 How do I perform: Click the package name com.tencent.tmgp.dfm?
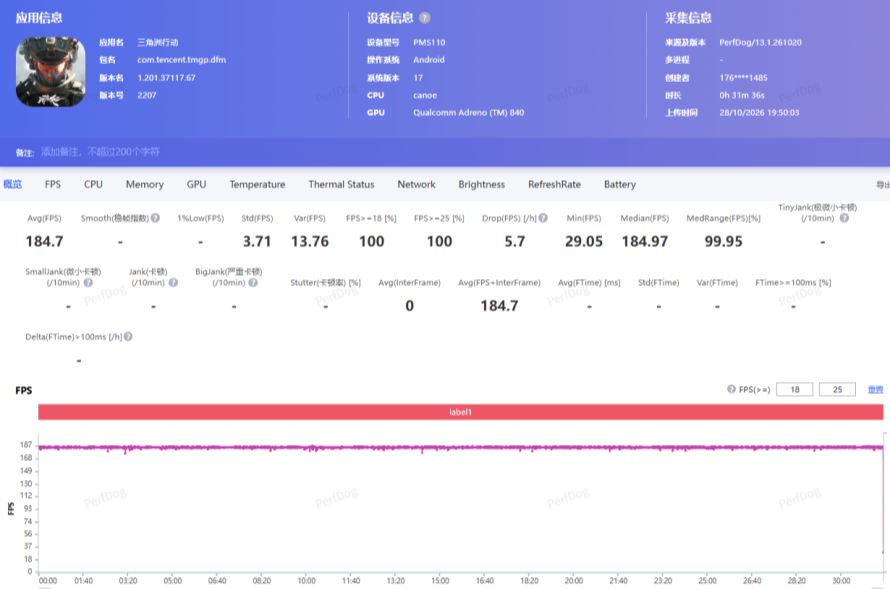[182, 60]
